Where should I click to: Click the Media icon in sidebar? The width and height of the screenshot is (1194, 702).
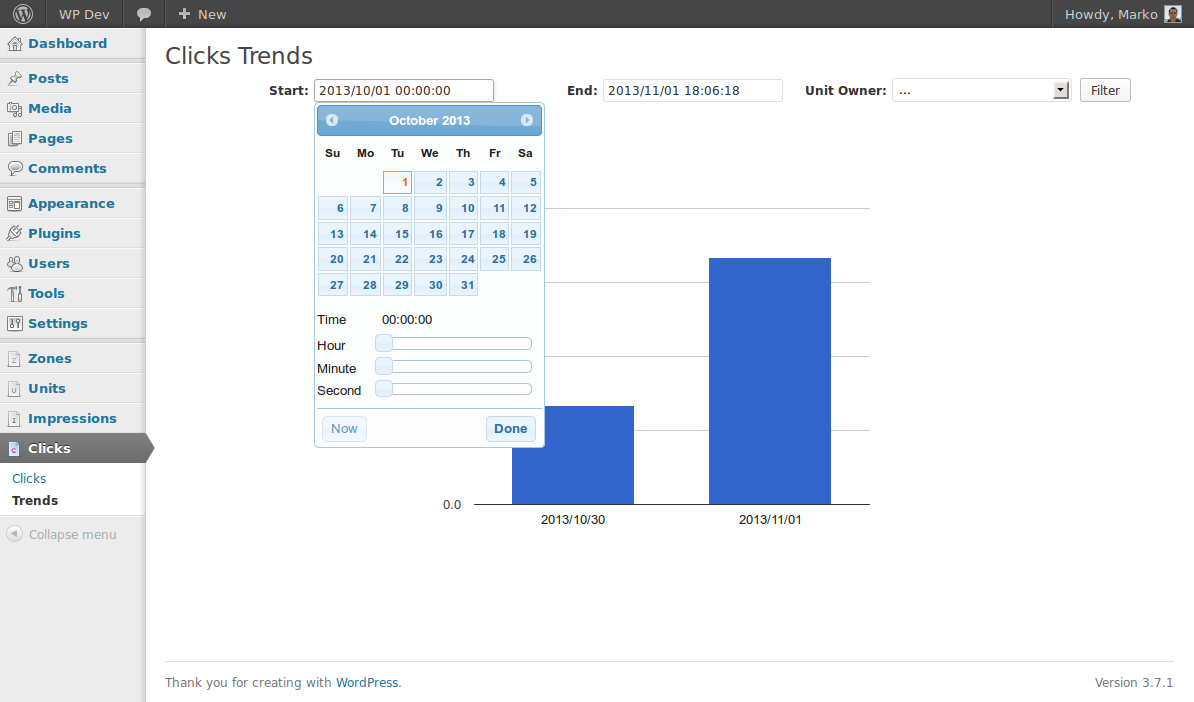pos(14,109)
